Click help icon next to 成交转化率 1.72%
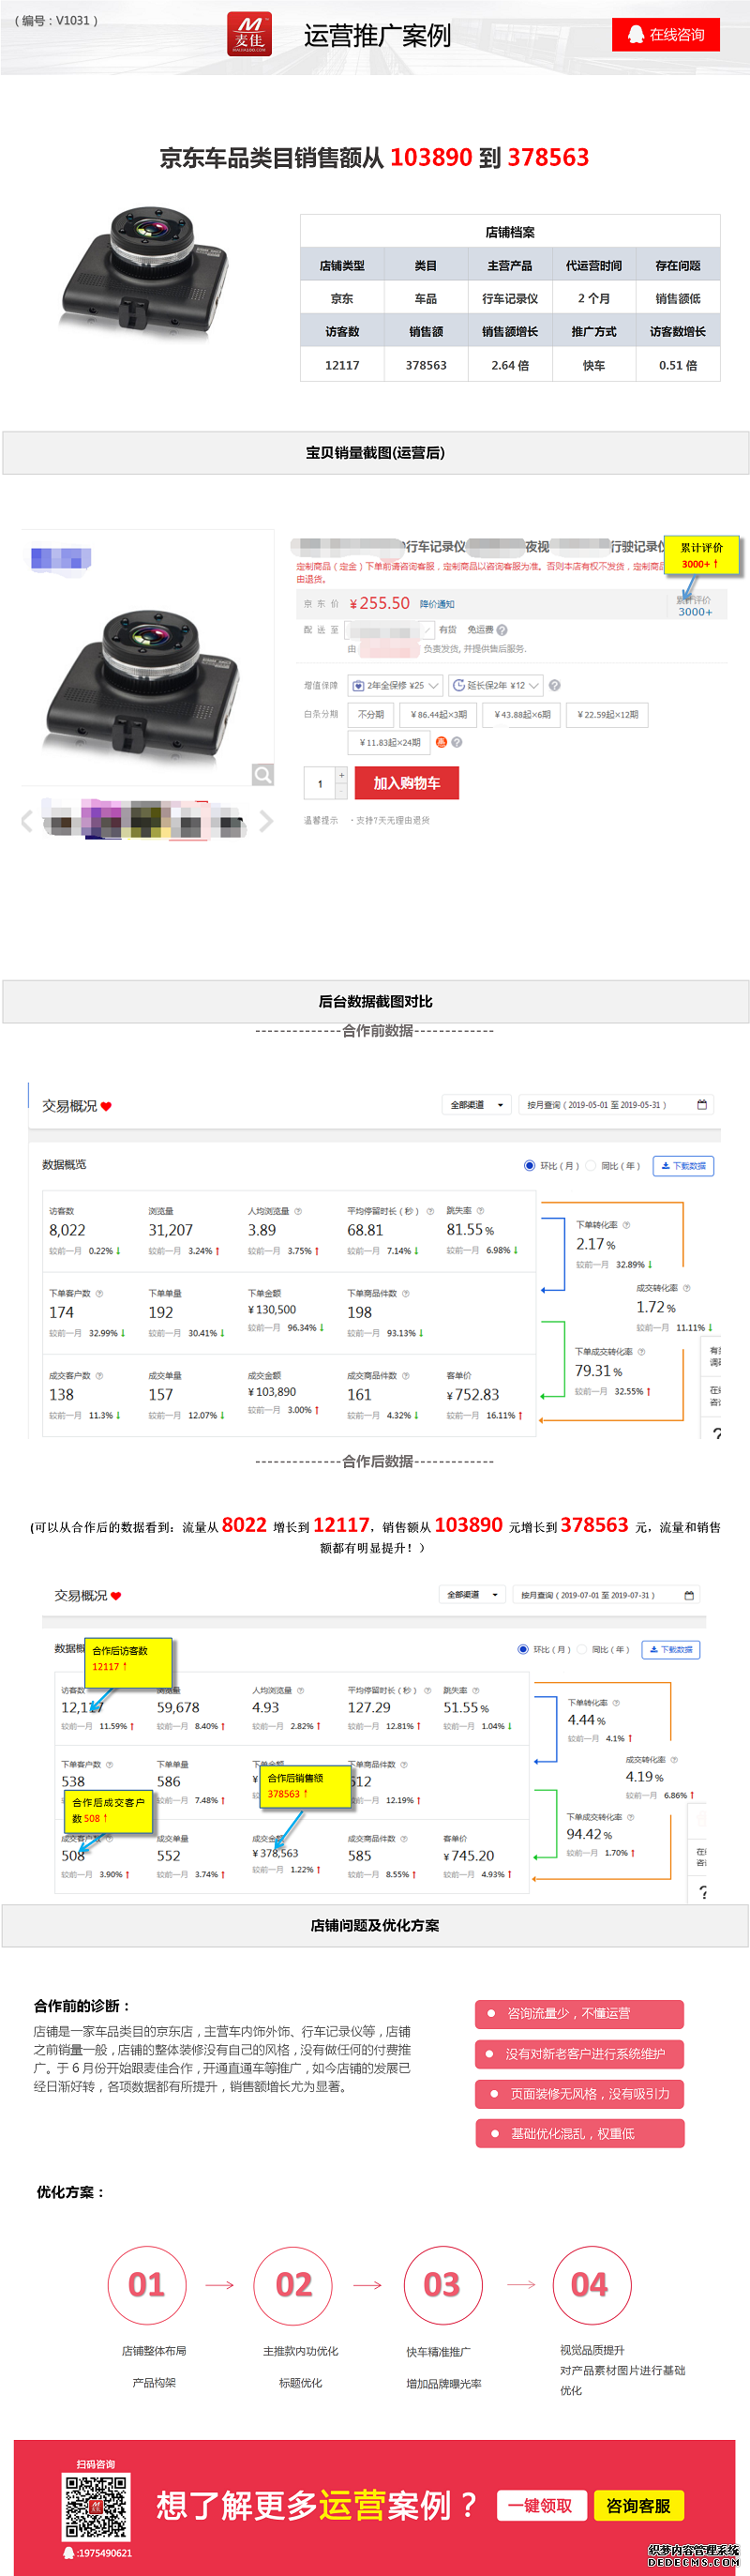The image size is (750, 2576). tap(686, 1288)
